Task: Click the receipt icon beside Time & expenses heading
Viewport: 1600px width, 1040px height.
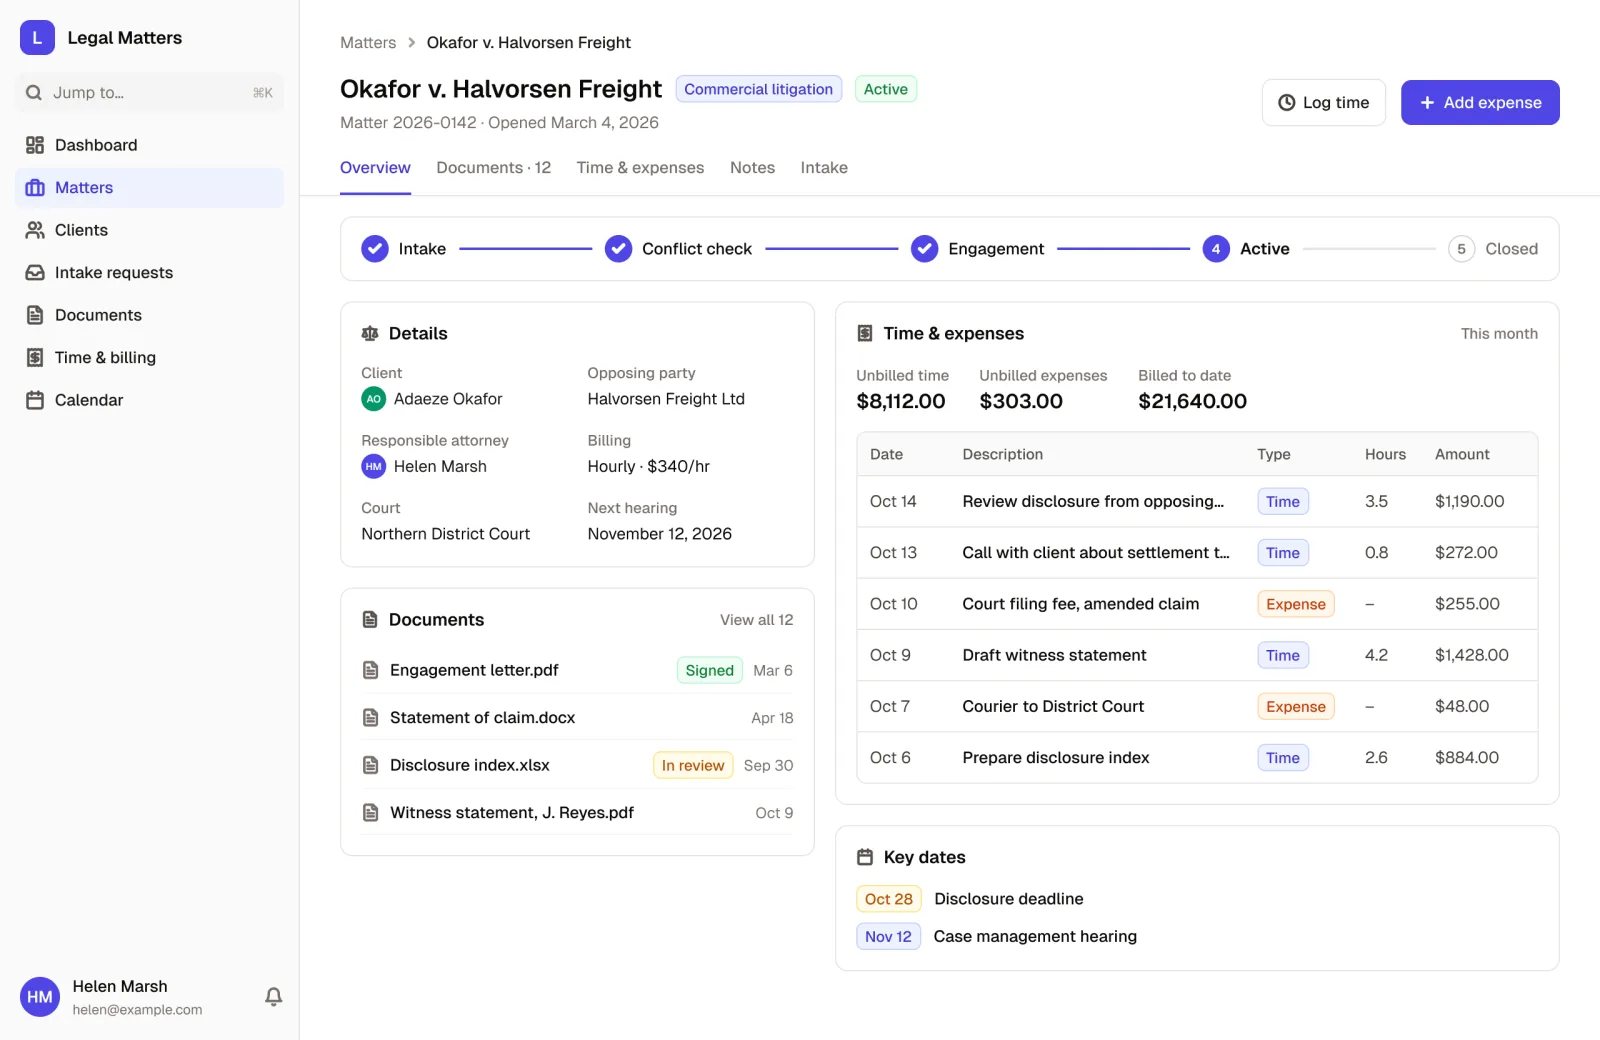Action: pyautogui.click(x=865, y=334)
